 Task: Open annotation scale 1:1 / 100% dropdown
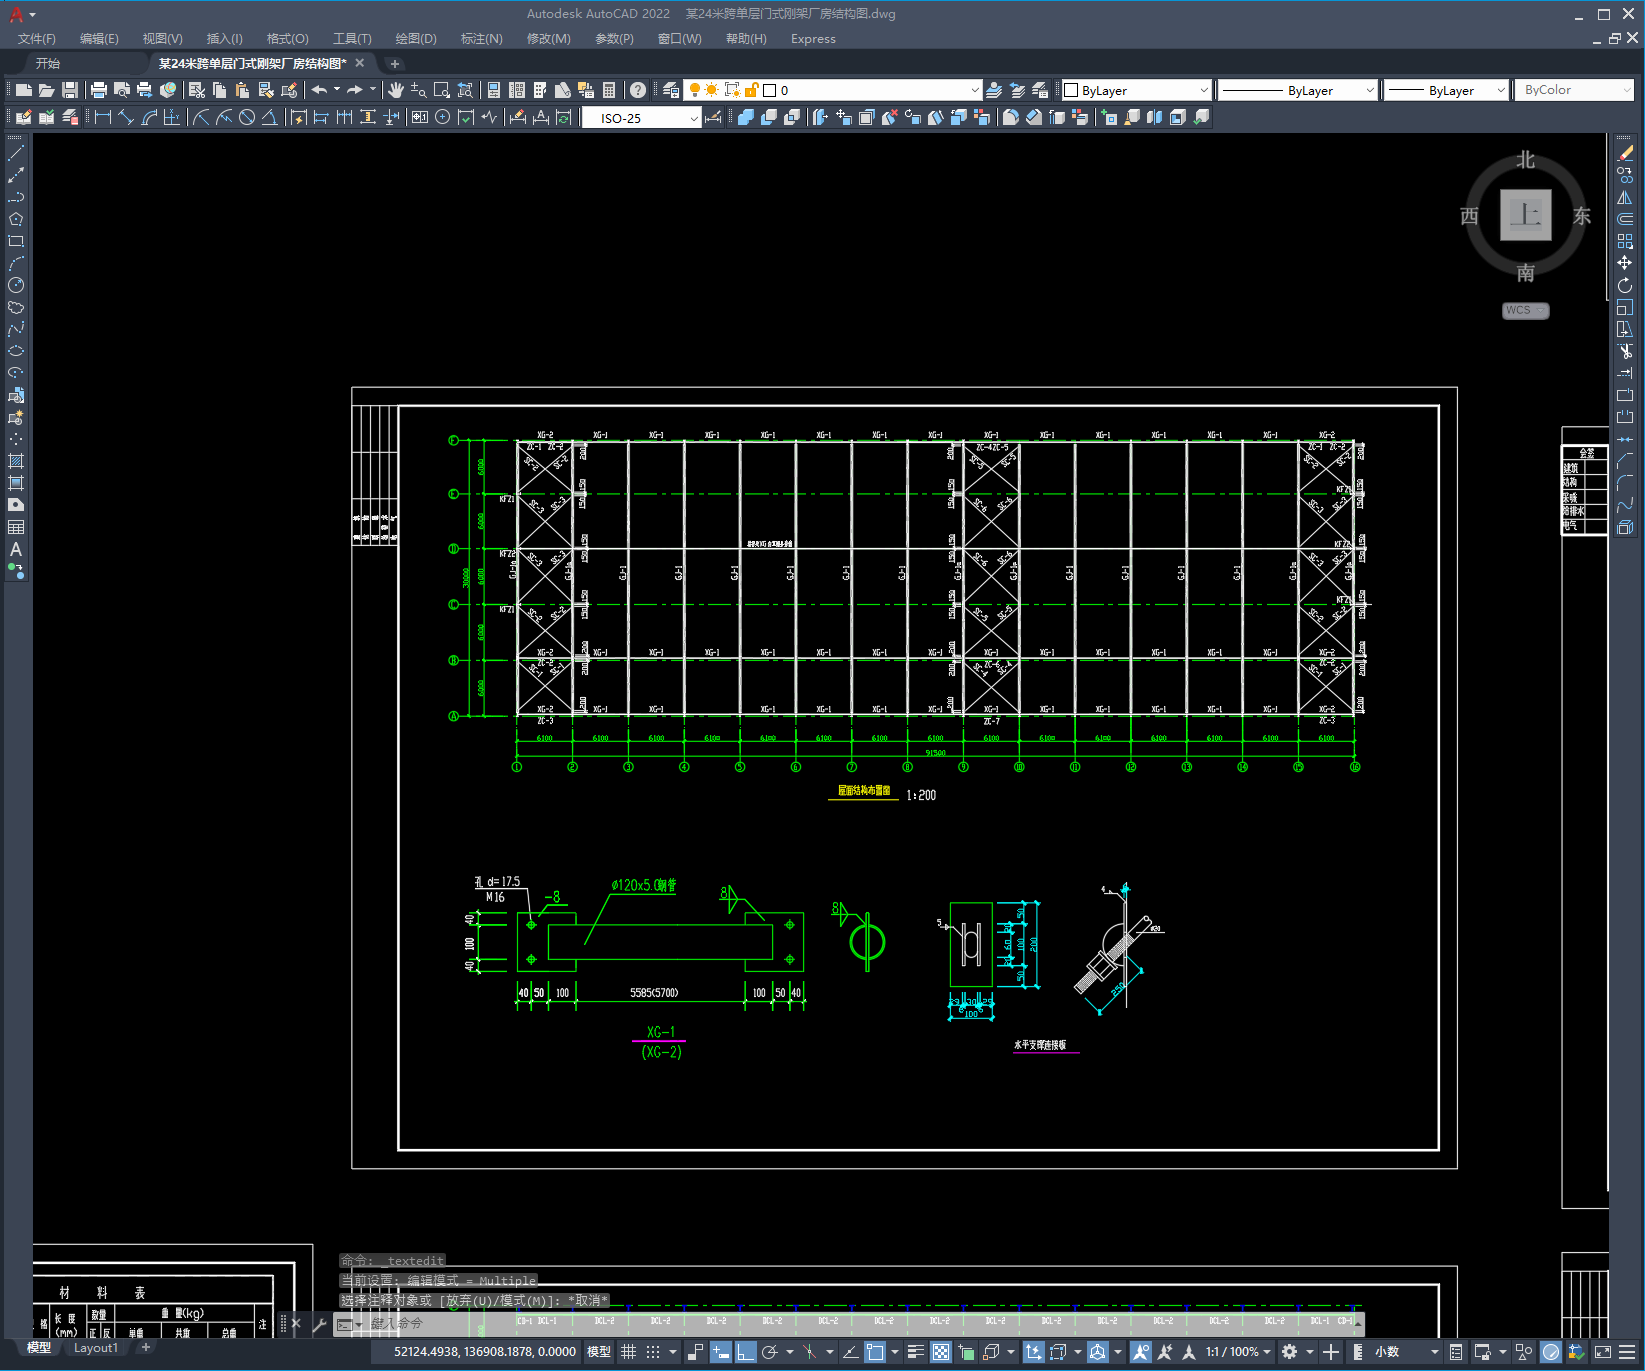coord(1238,1352)
